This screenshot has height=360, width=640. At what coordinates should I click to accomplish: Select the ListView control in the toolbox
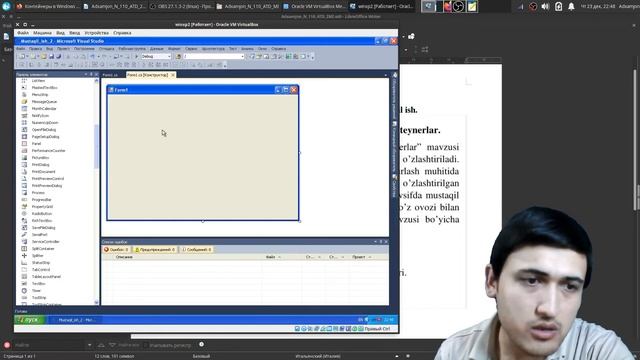[x=38, y=81]
